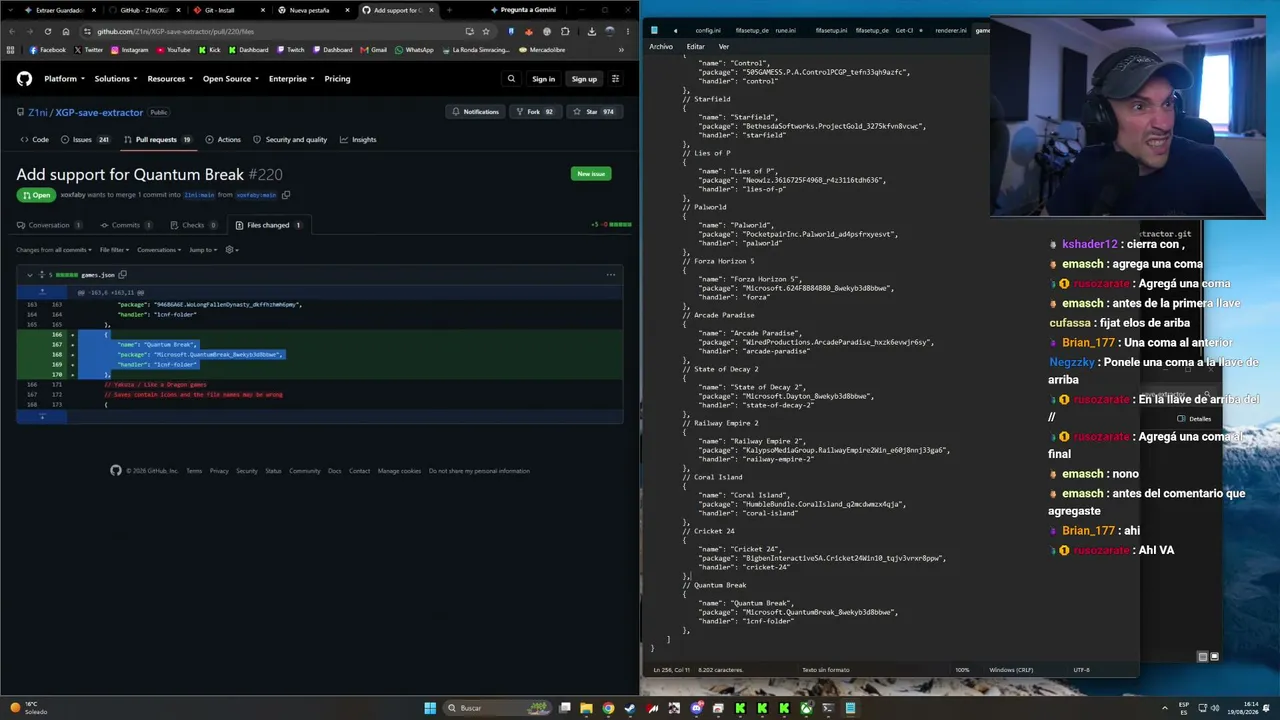Viewport: 1280px width, 720px height.
Task: Open the Code repository tab
Action: click(34, 140)
